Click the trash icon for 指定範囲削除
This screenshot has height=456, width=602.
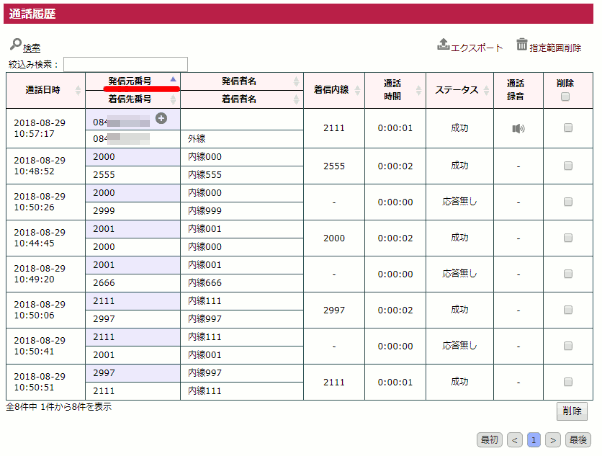tap(522, 44)
